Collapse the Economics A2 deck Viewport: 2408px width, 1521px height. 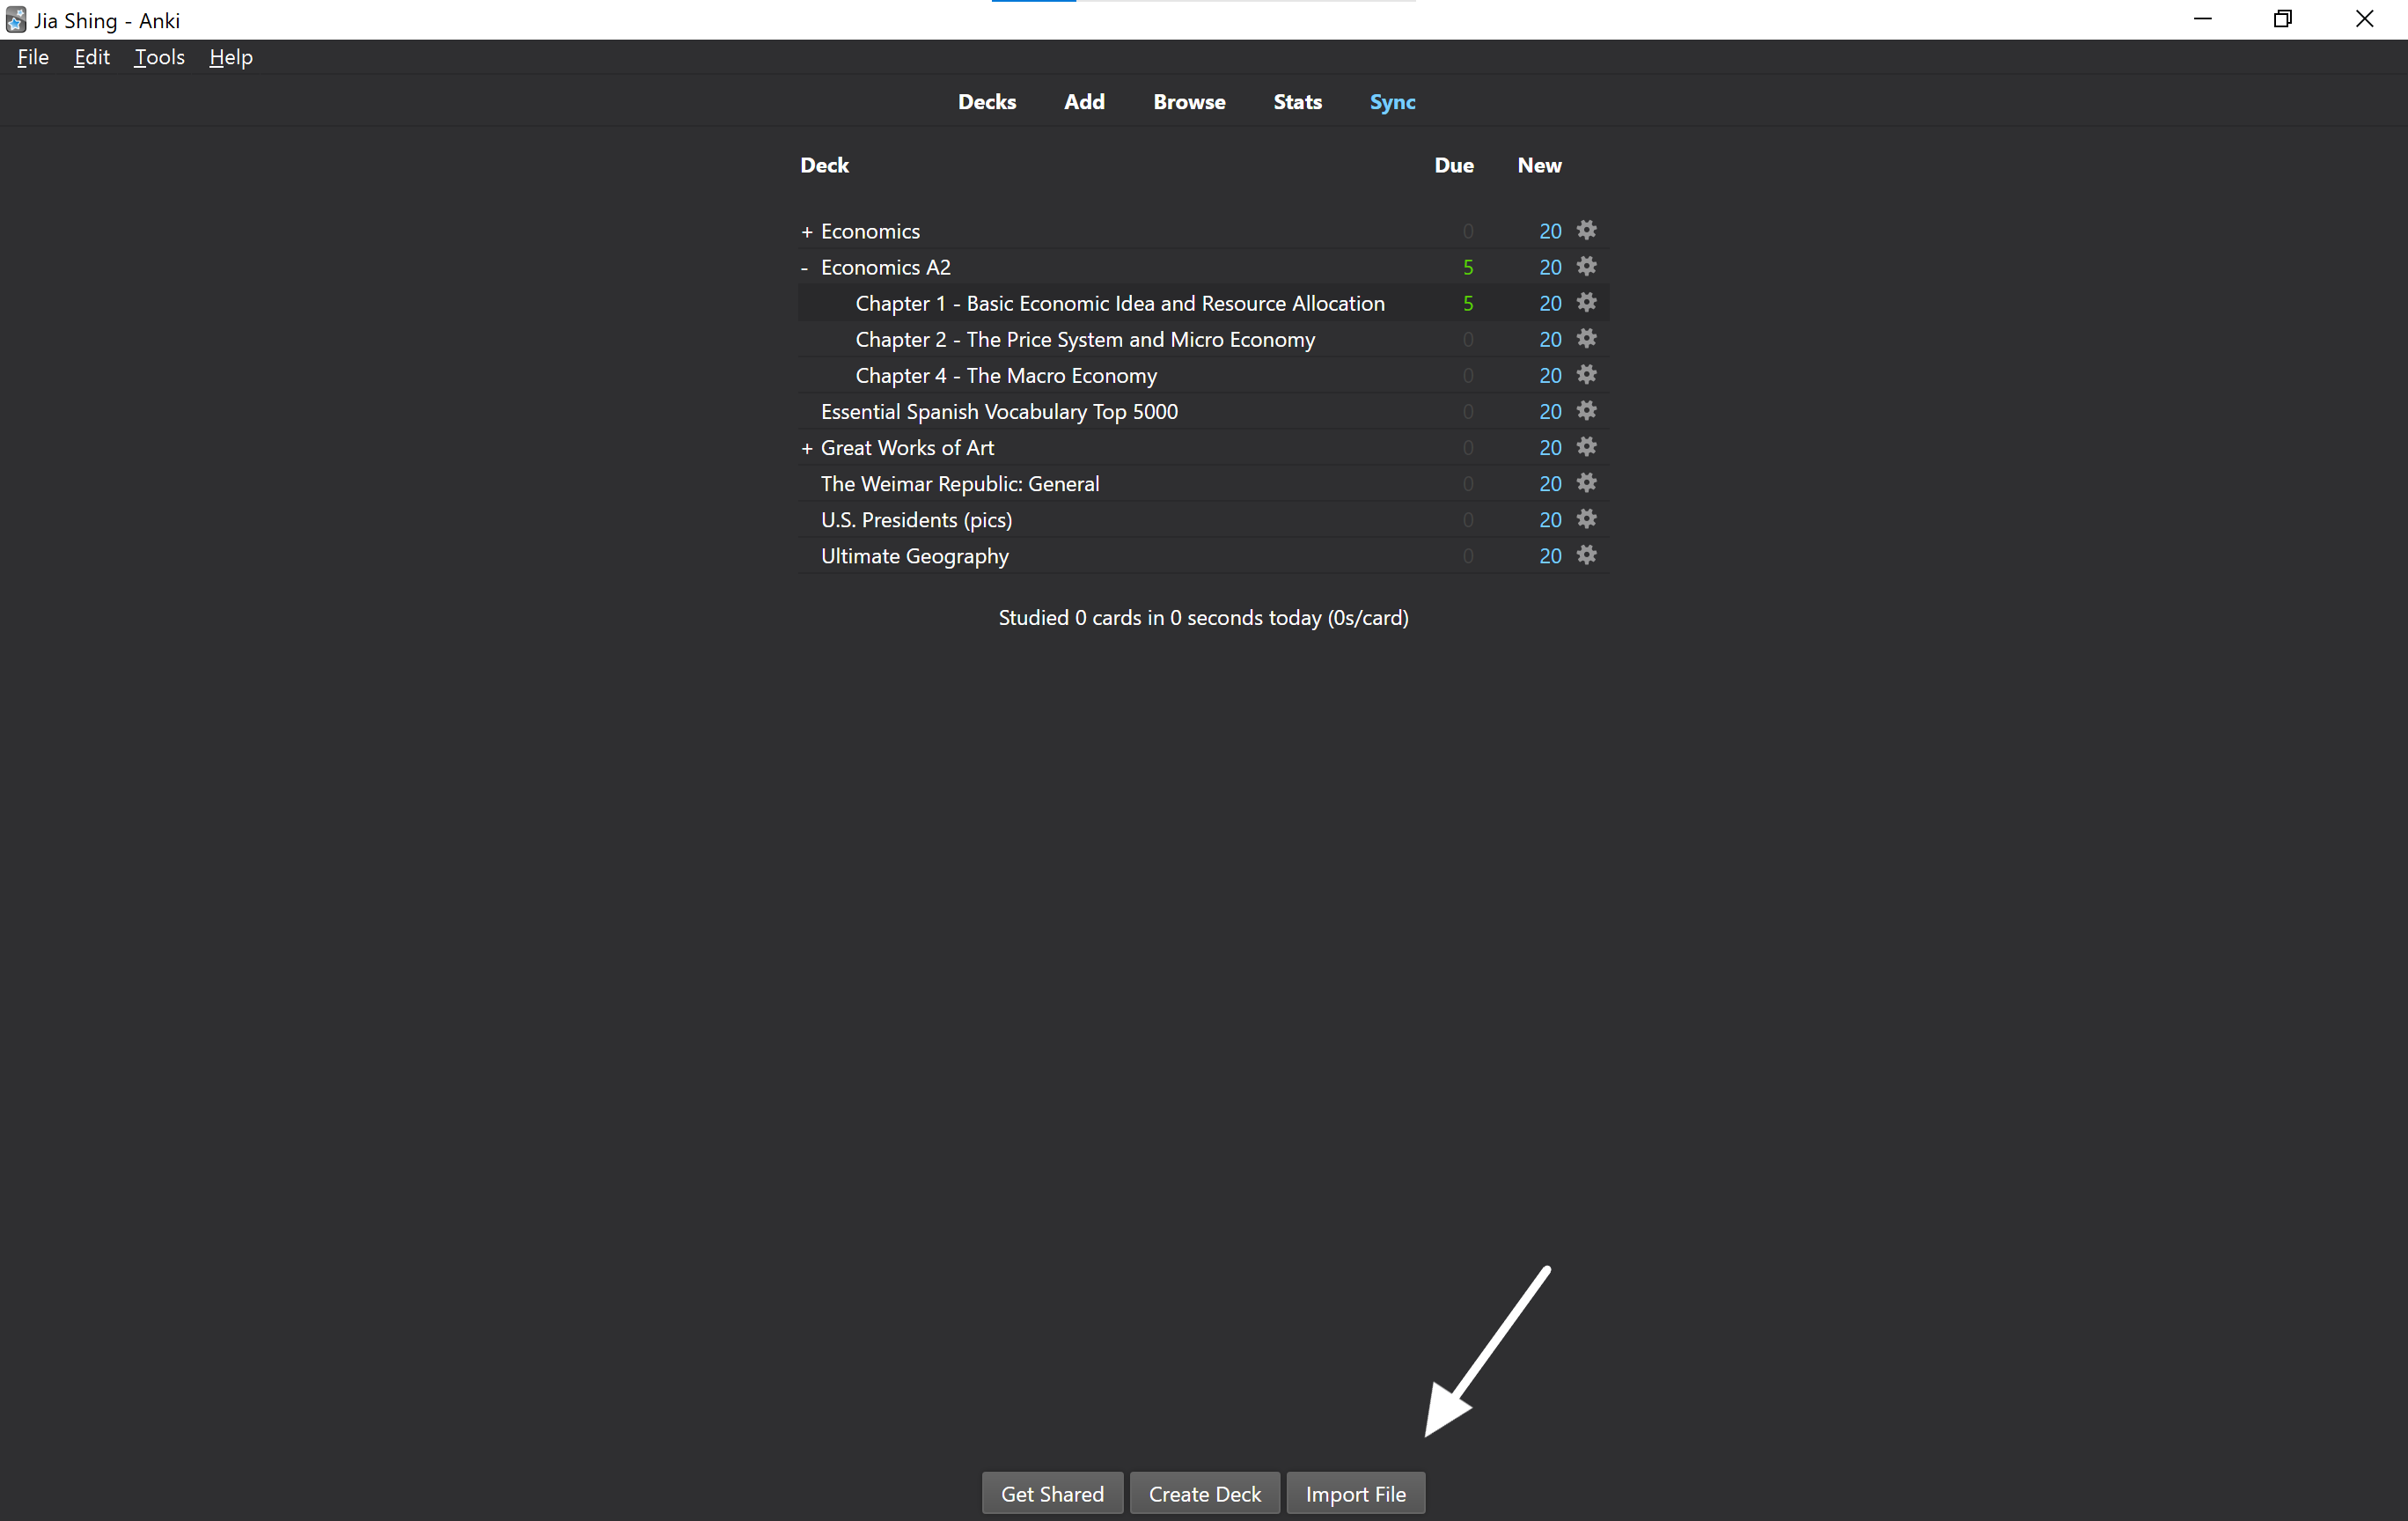tap(804, 268)
